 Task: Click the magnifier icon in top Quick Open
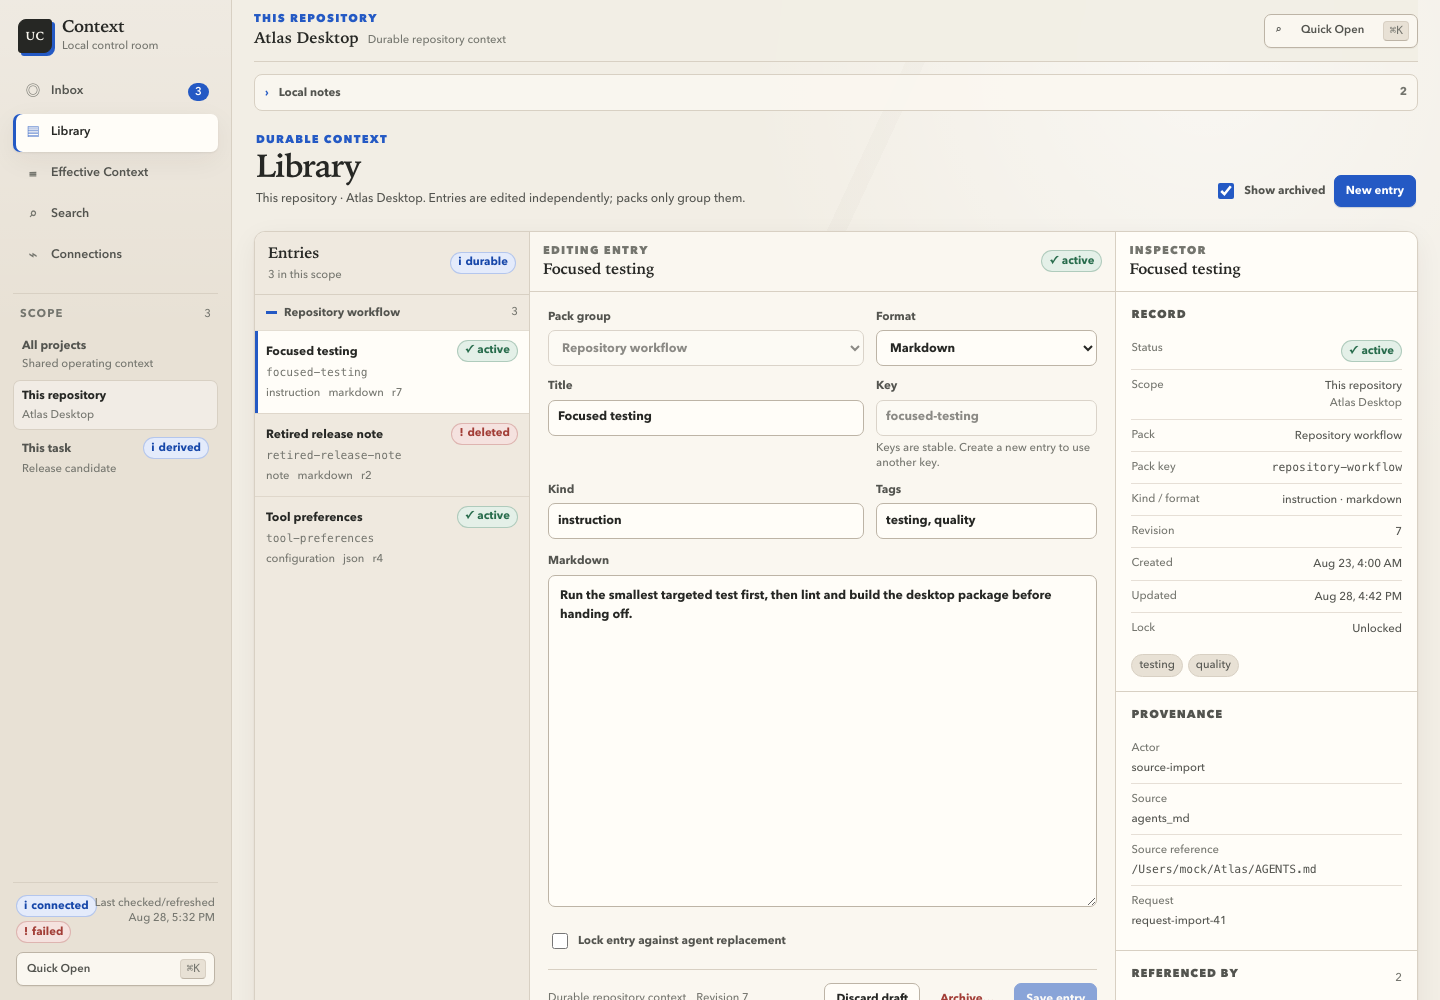(1279, 30)
